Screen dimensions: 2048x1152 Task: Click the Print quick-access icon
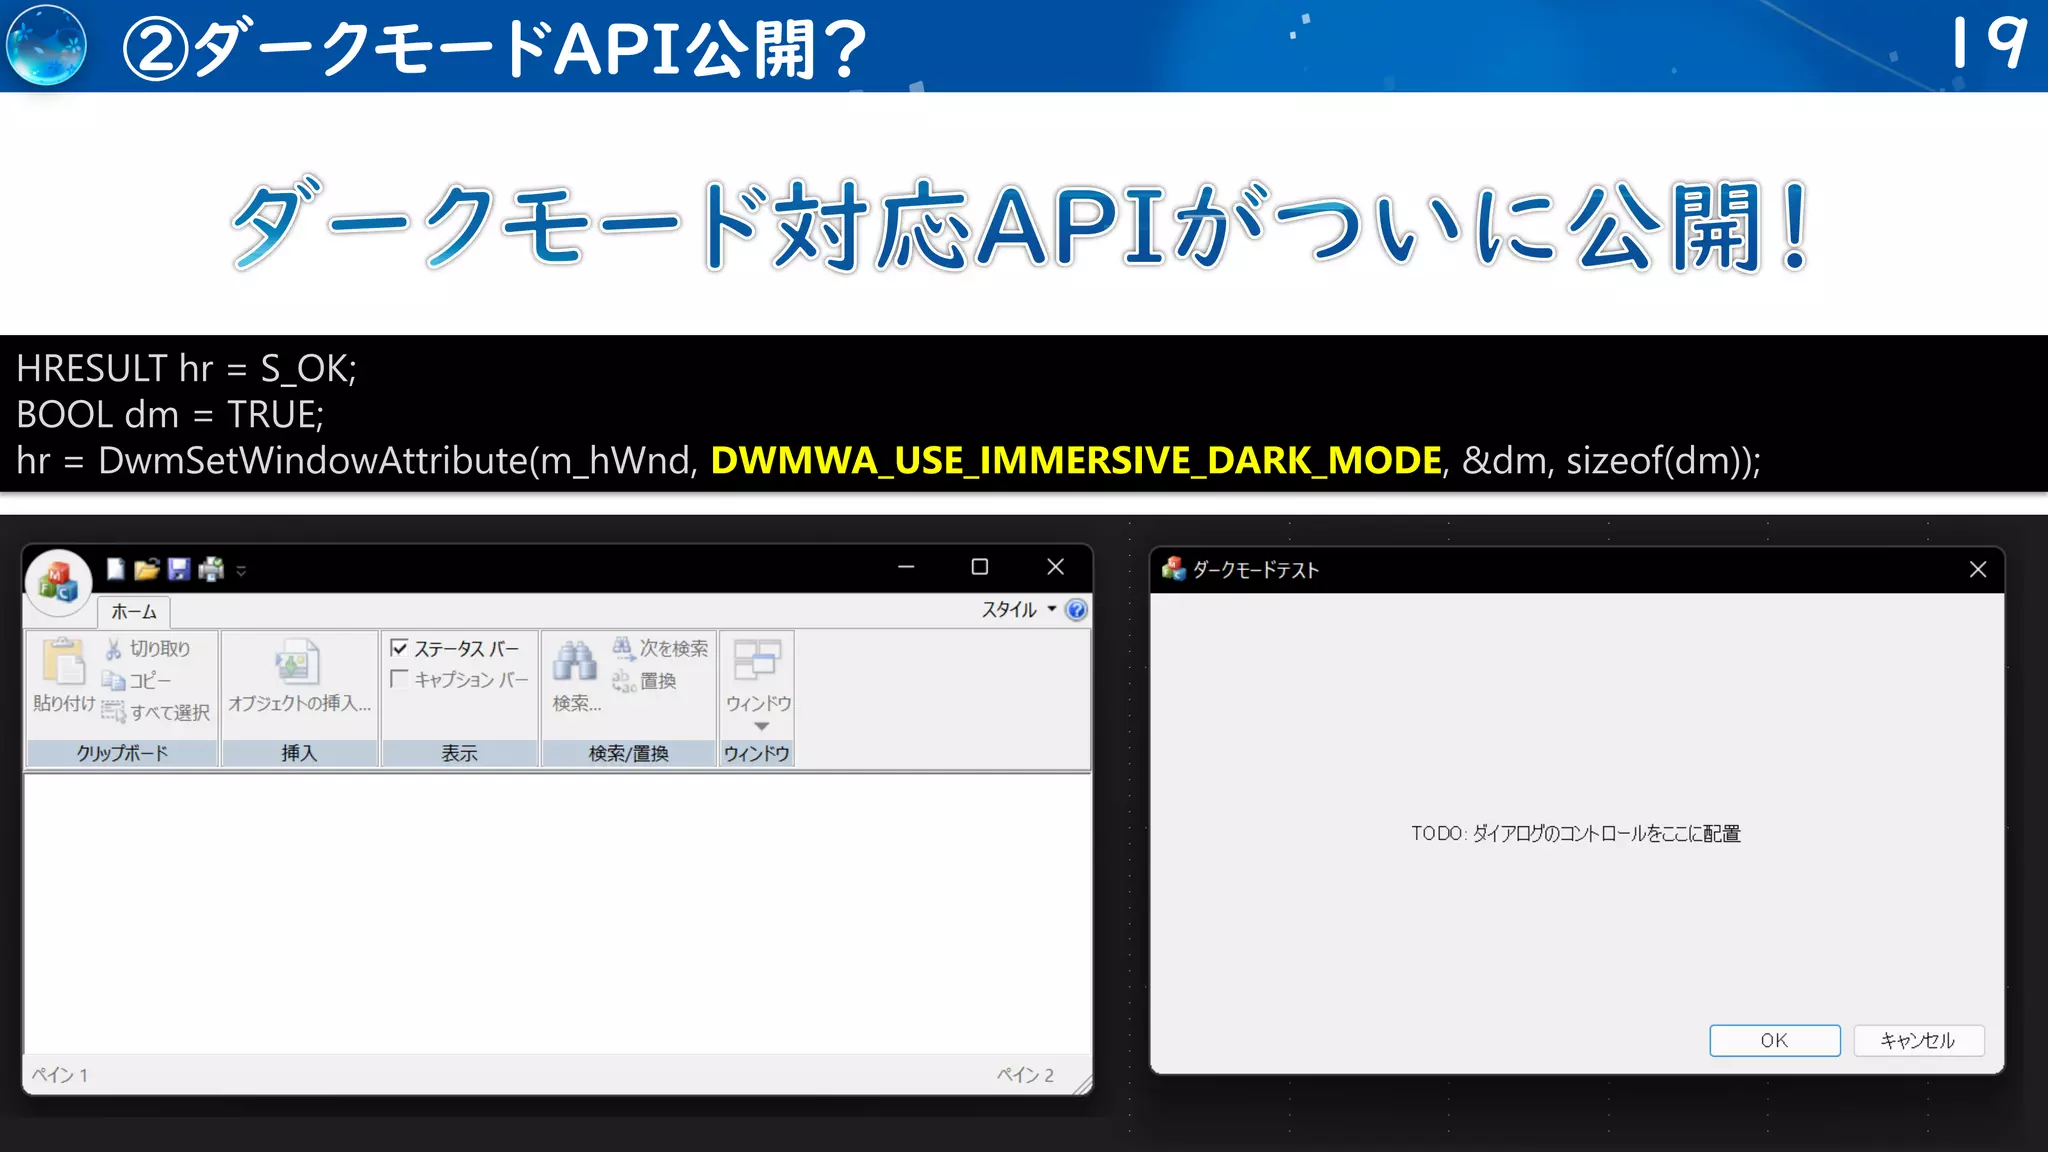tap(211, 569)
